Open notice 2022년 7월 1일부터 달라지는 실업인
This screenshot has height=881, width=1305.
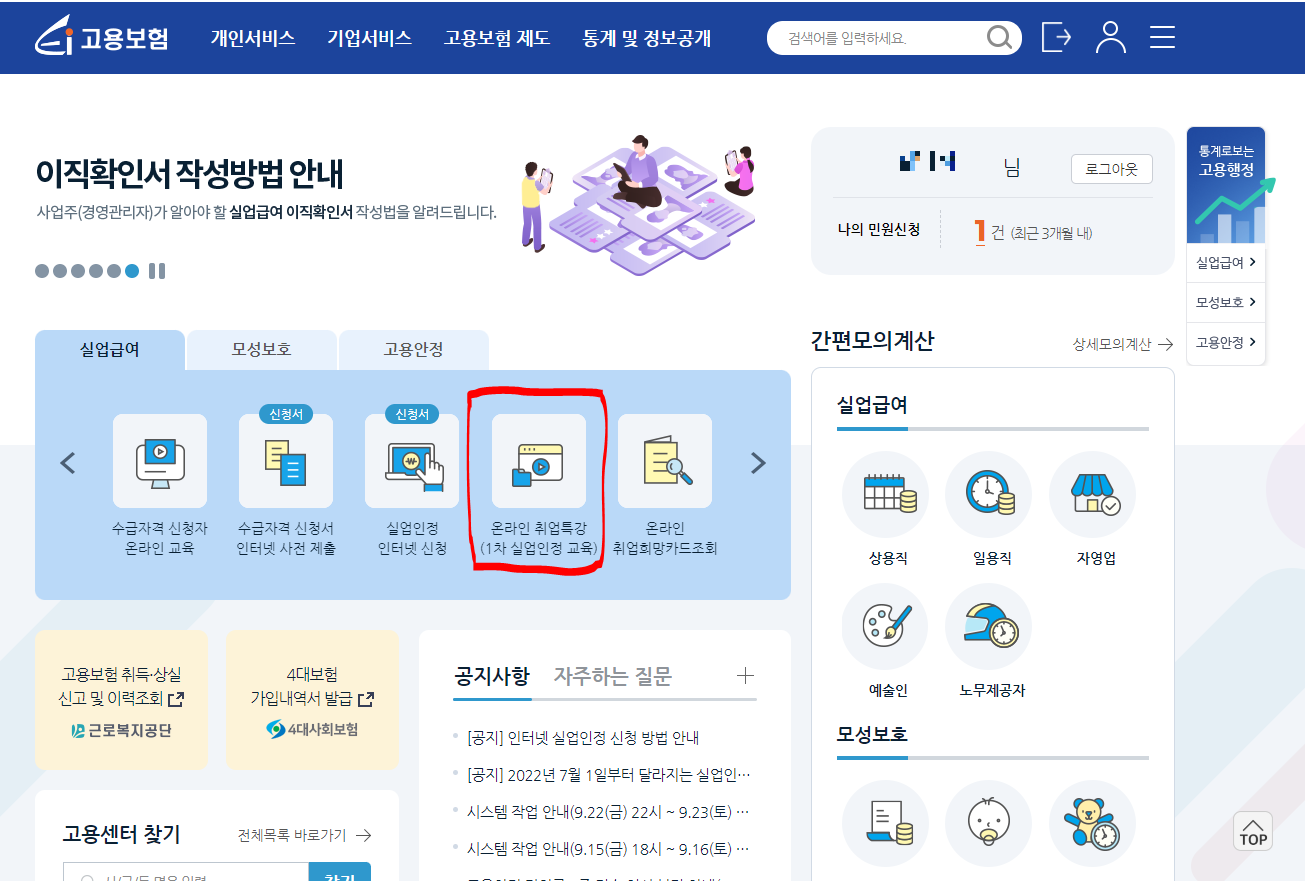(x=608, y=774)
